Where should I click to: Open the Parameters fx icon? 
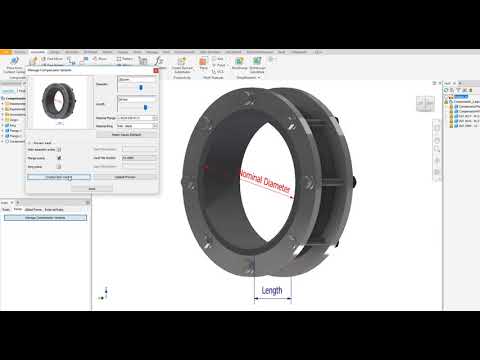coord(159,61)
